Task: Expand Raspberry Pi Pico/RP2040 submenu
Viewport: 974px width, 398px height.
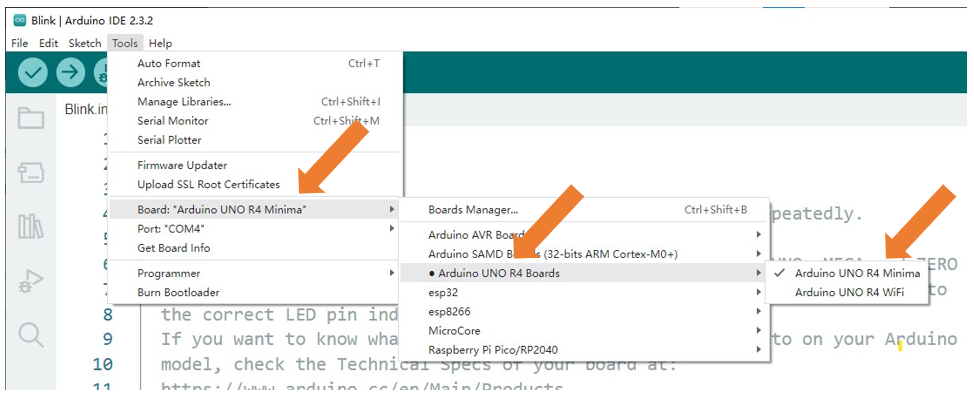Action: (x=584, y=350)
